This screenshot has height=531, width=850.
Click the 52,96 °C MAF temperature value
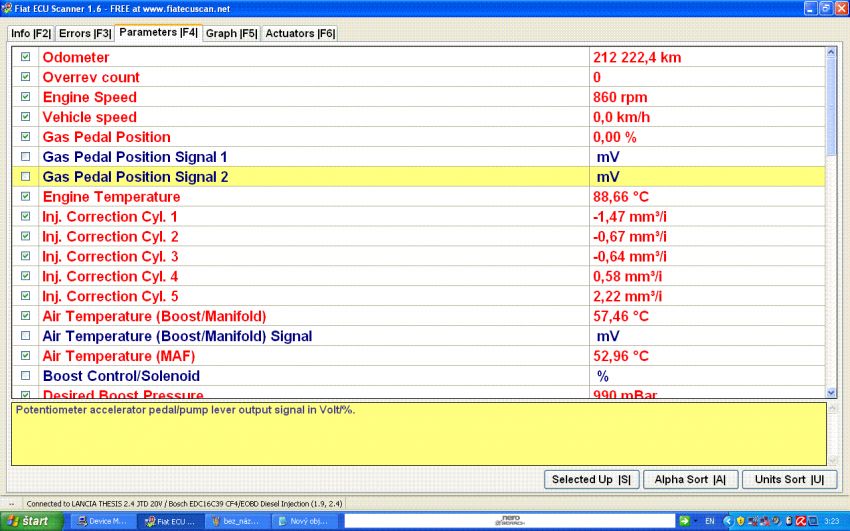[621, 356]
